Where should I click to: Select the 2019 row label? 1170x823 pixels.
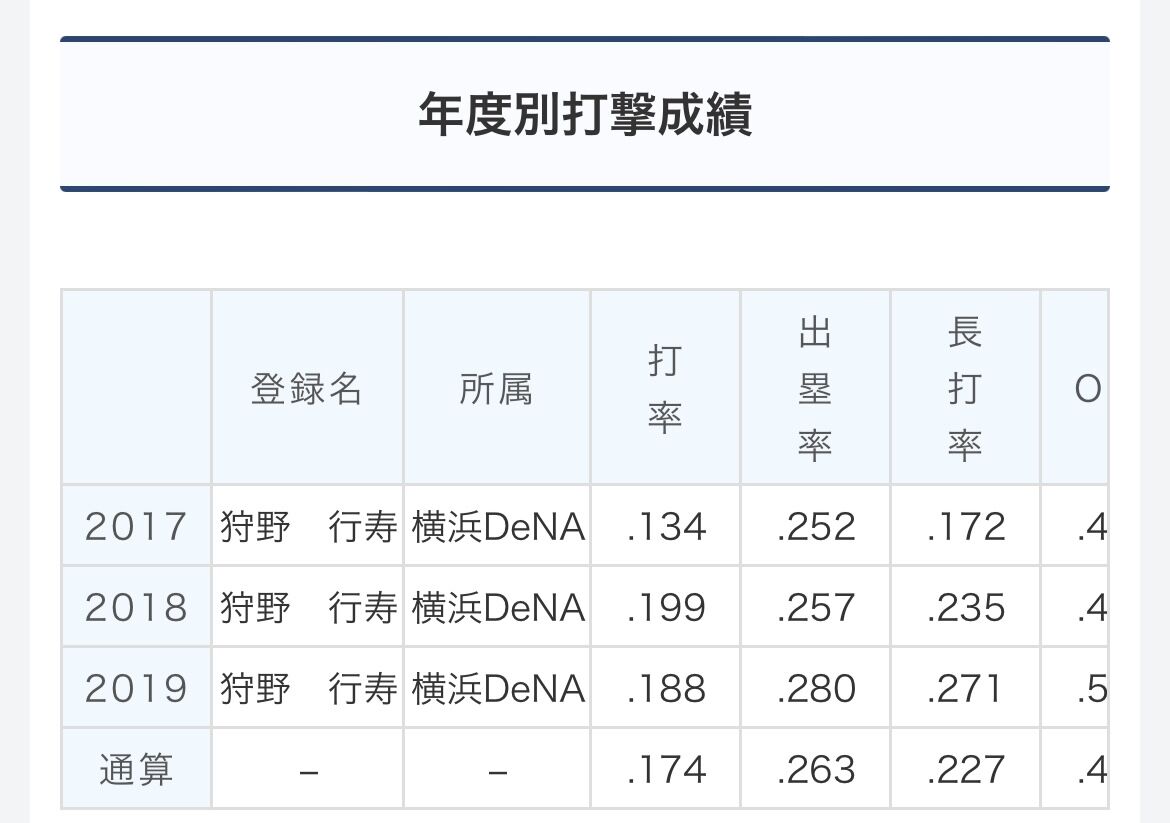(x=136, y=687)
